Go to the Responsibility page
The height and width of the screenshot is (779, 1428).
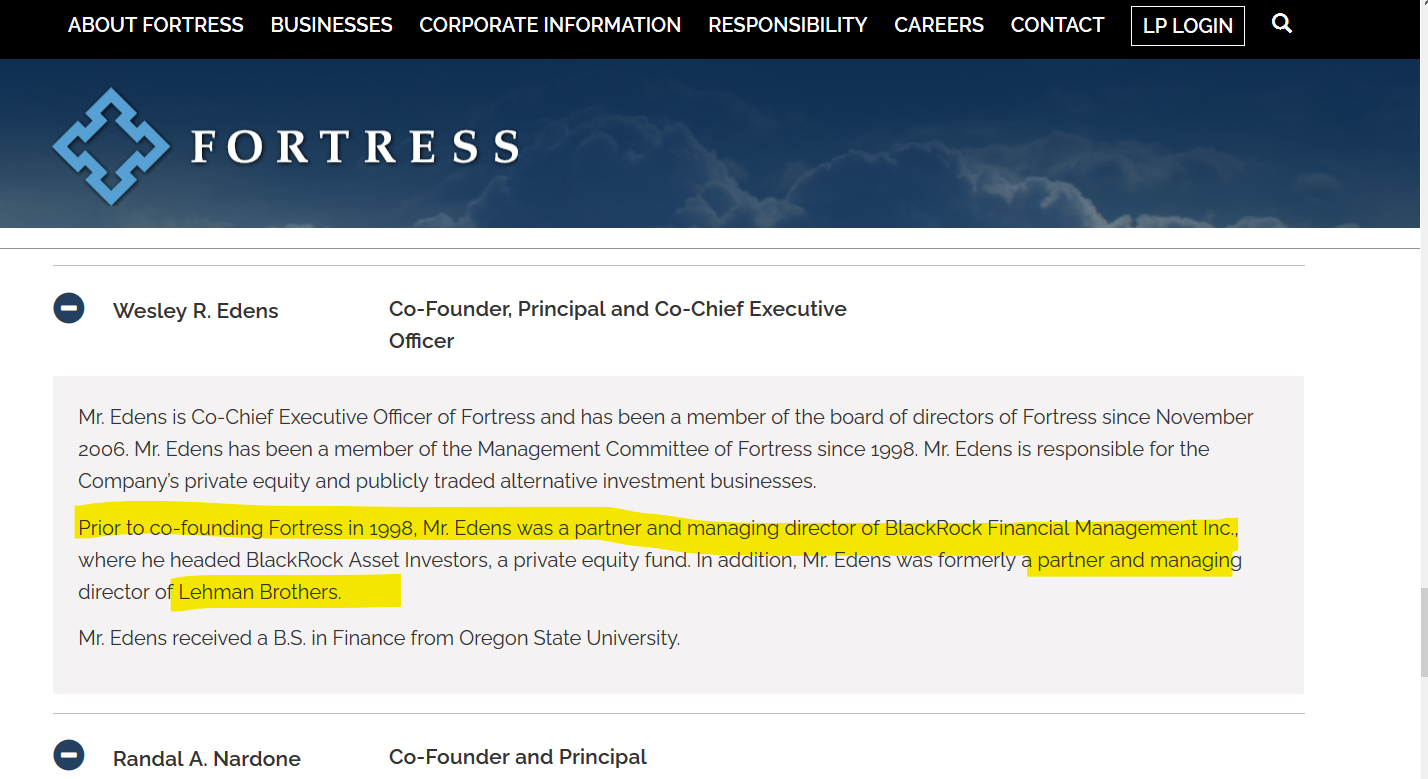tap(788, 25)
